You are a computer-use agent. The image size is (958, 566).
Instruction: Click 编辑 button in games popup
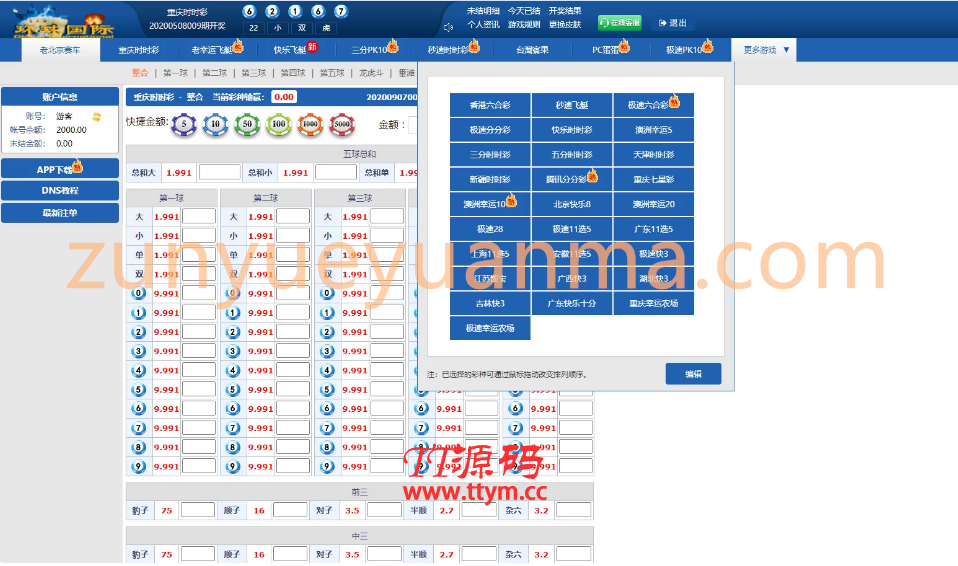pos(693,374)
